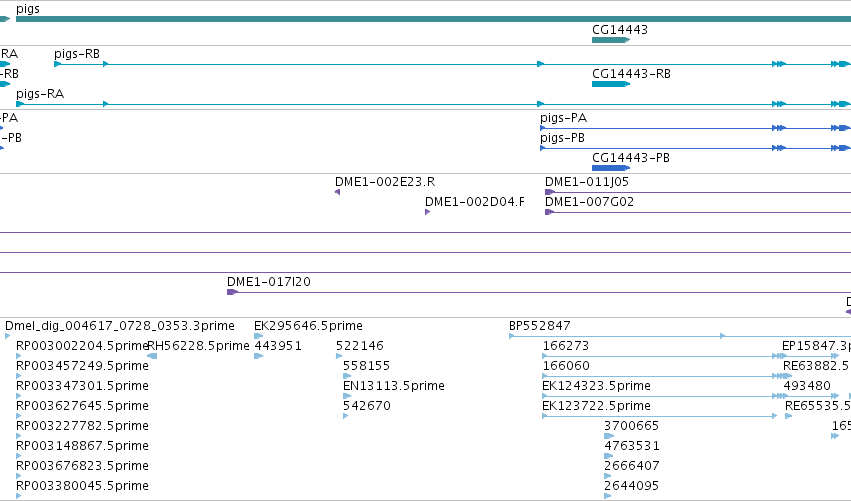This screenshot has width=851, height=501.
Task: Select the RP003002204.5prime EST label
Action: (82, 346)
